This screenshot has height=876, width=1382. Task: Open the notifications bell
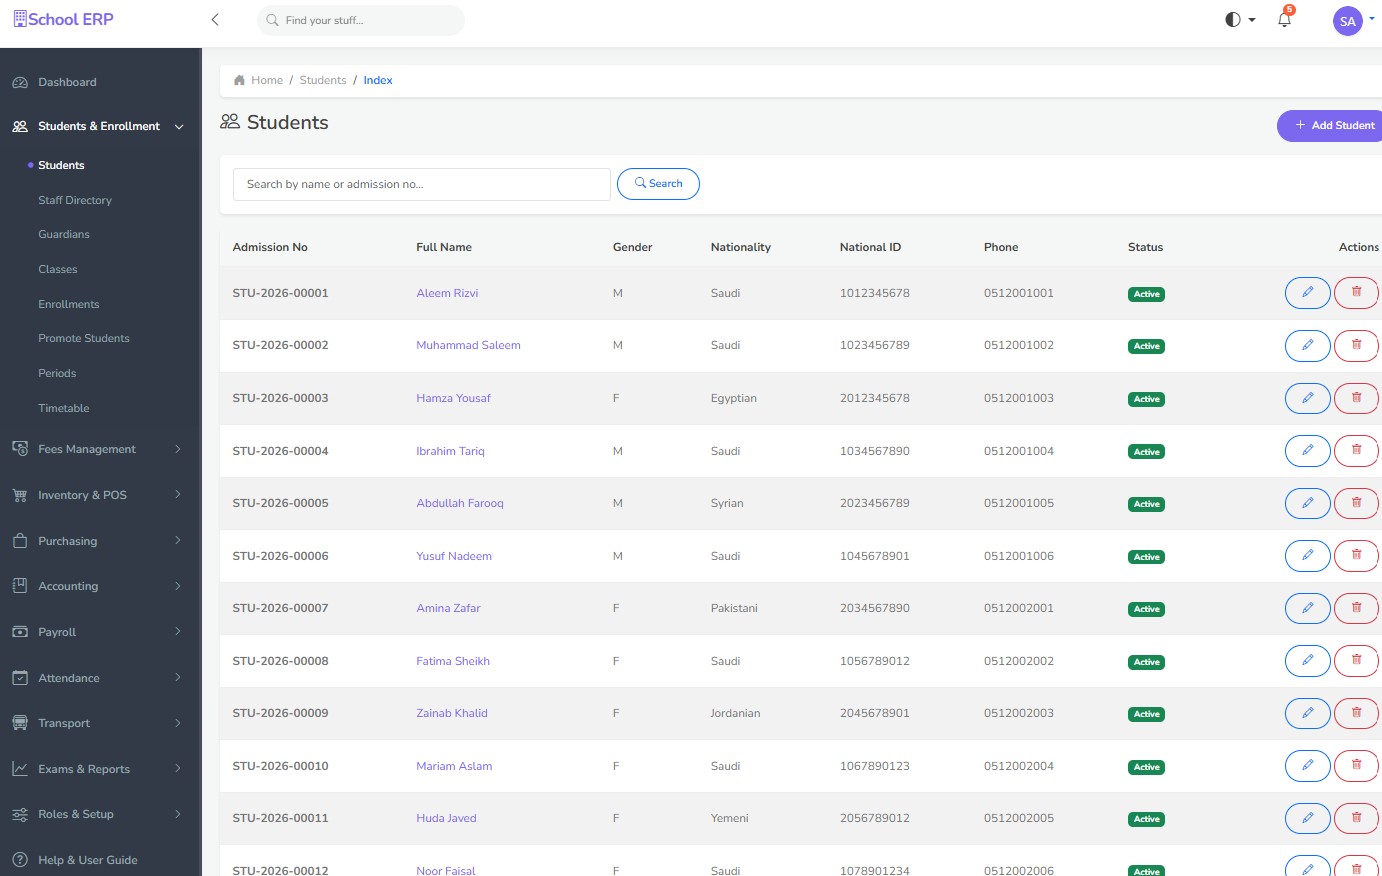click(1285, 19)
